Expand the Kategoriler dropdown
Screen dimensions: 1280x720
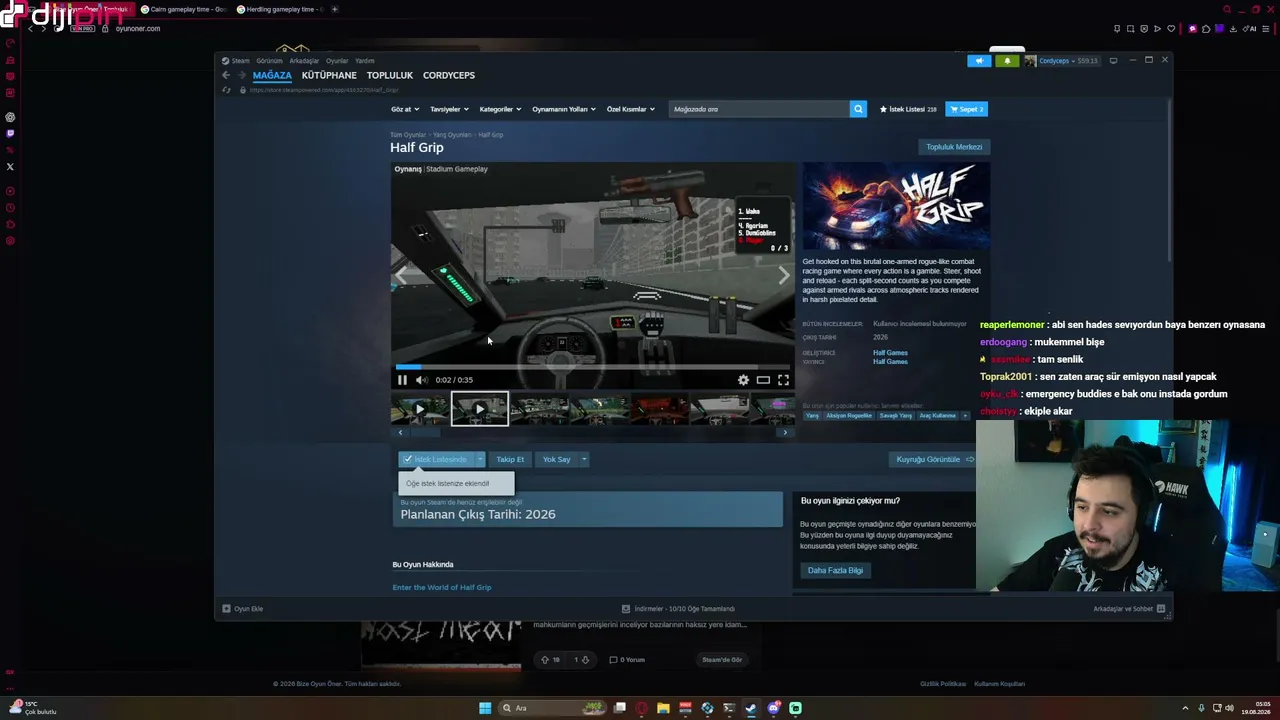pos(500,109)
